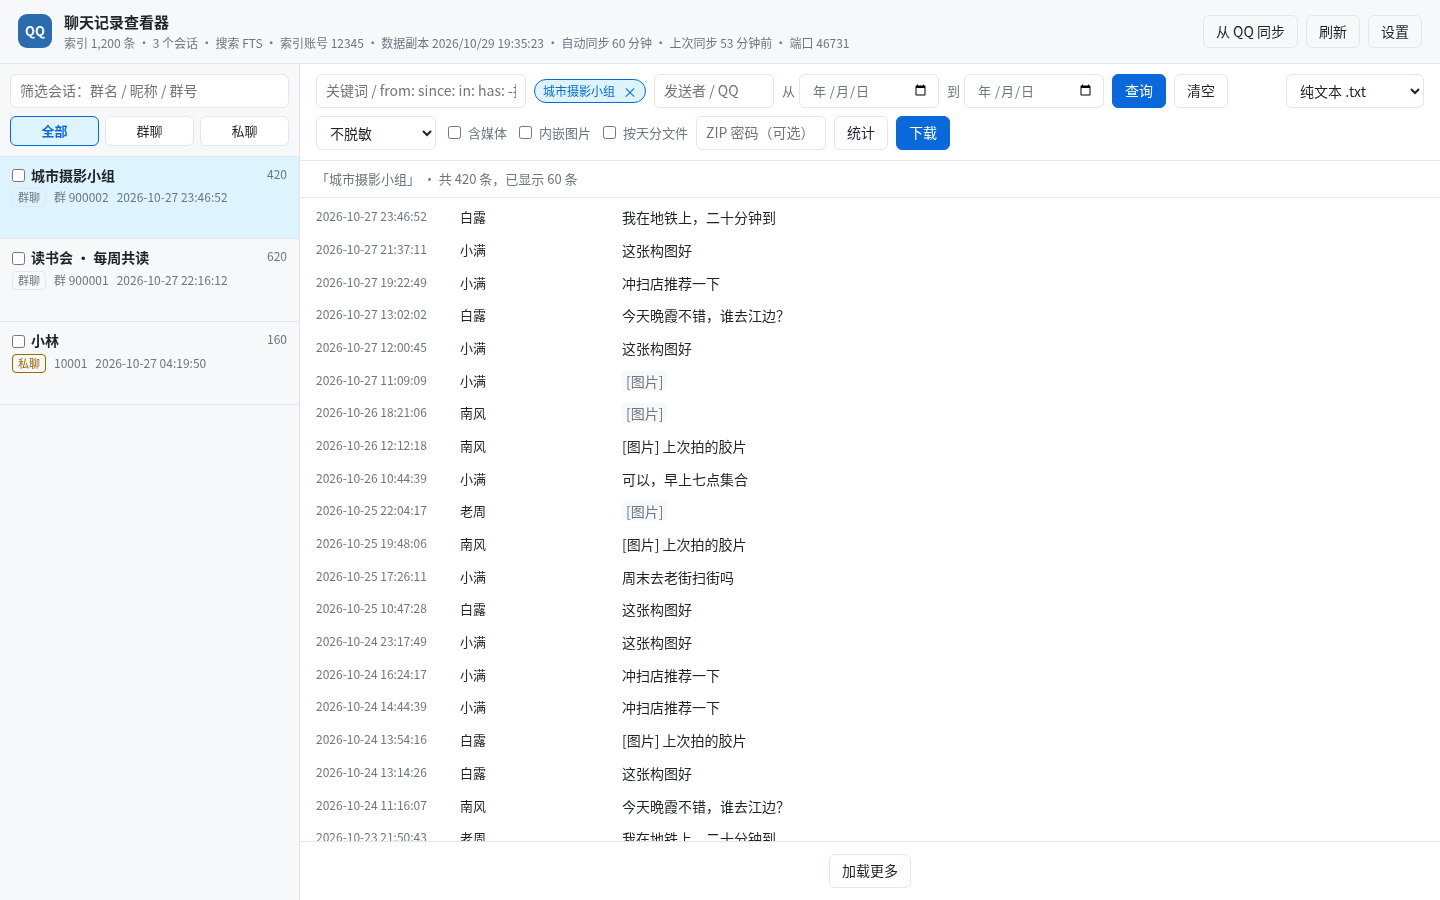Open calendar picker in the 从 date field
This screenshot has height=900, width=1440.
click(x=920, y=91)
